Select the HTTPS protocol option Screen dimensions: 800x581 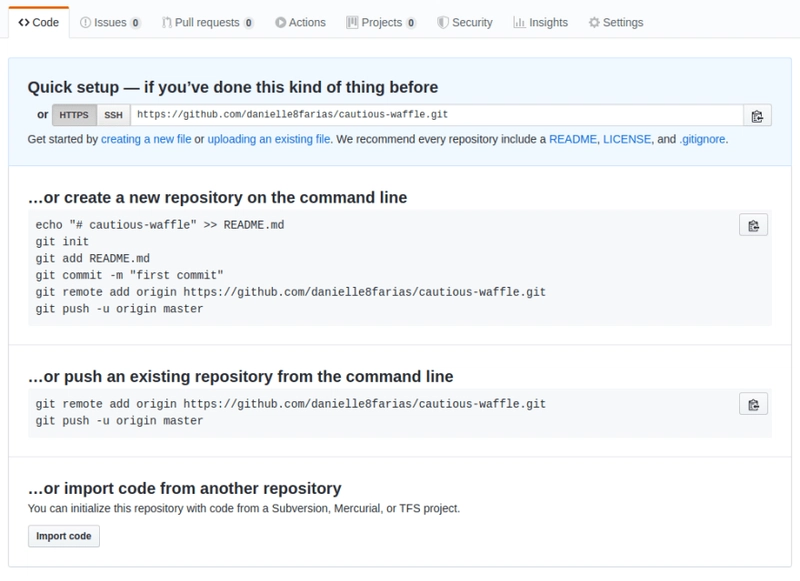pyautogui.click(x=73, y=115)
